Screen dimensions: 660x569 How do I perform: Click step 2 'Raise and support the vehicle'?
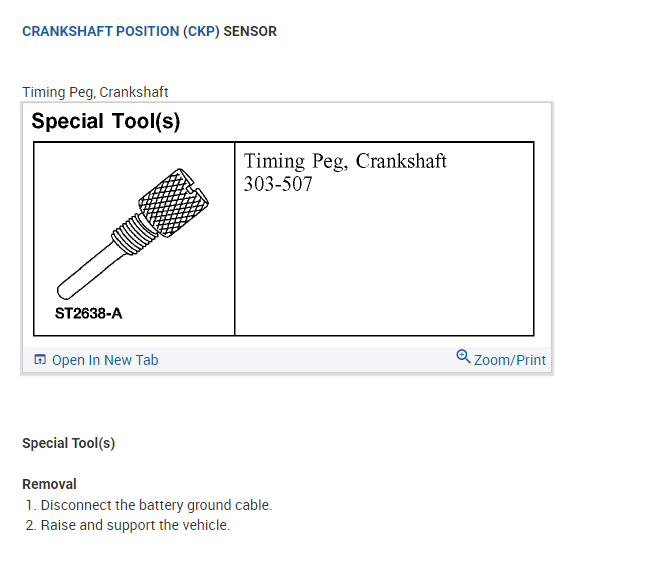[135, 525]
